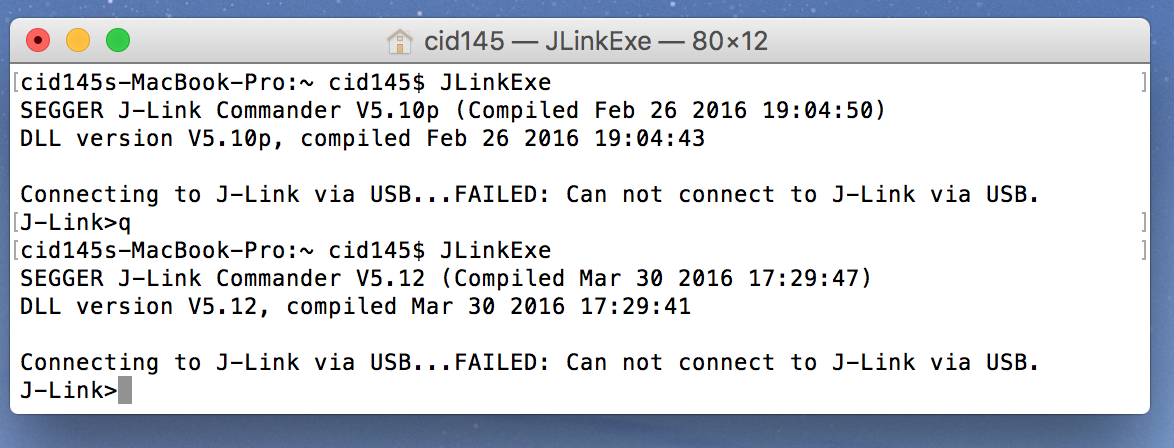Click the right bracket mark on second JLinkExe line
The width and height of the screenshot is (1174, 448).
coord(1144,250)
